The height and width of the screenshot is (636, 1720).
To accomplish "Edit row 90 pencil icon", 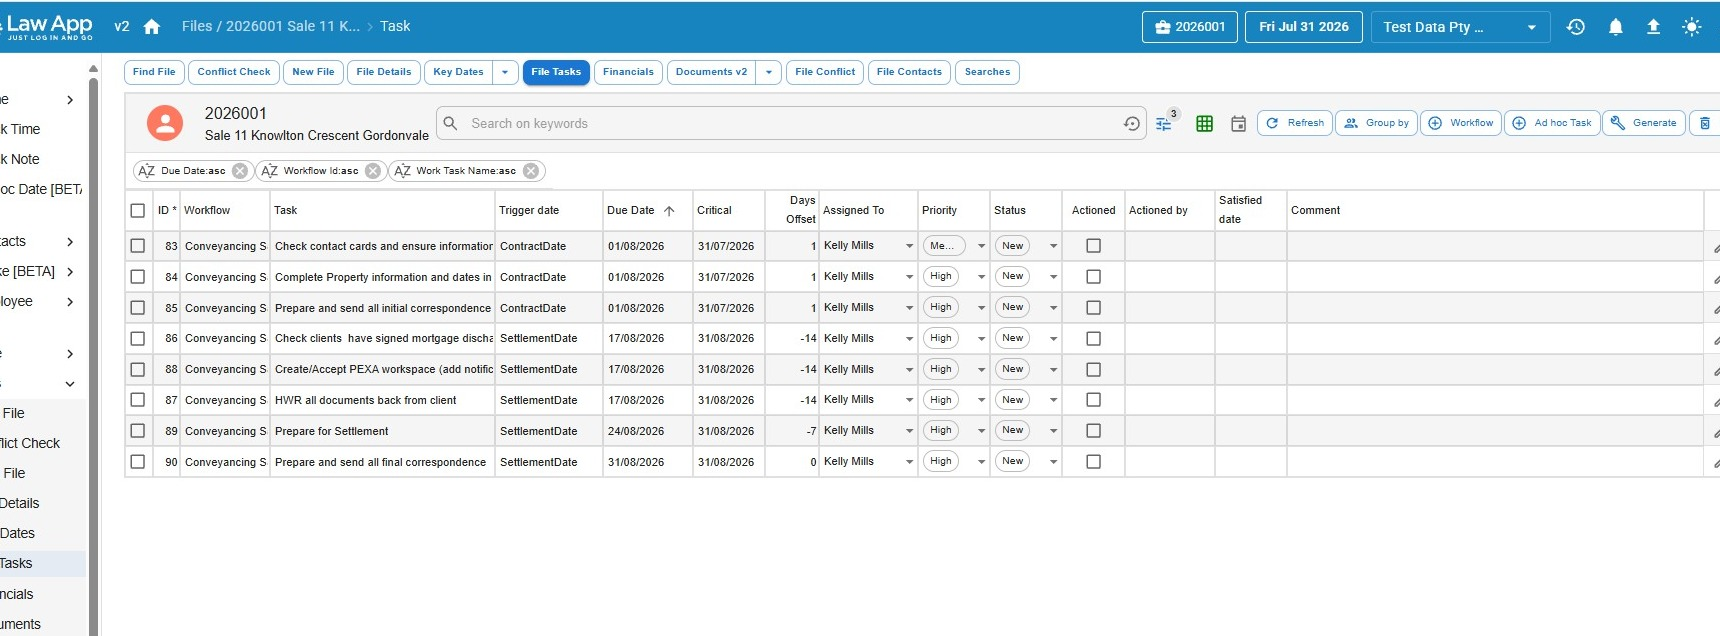I will point(1715,463).
